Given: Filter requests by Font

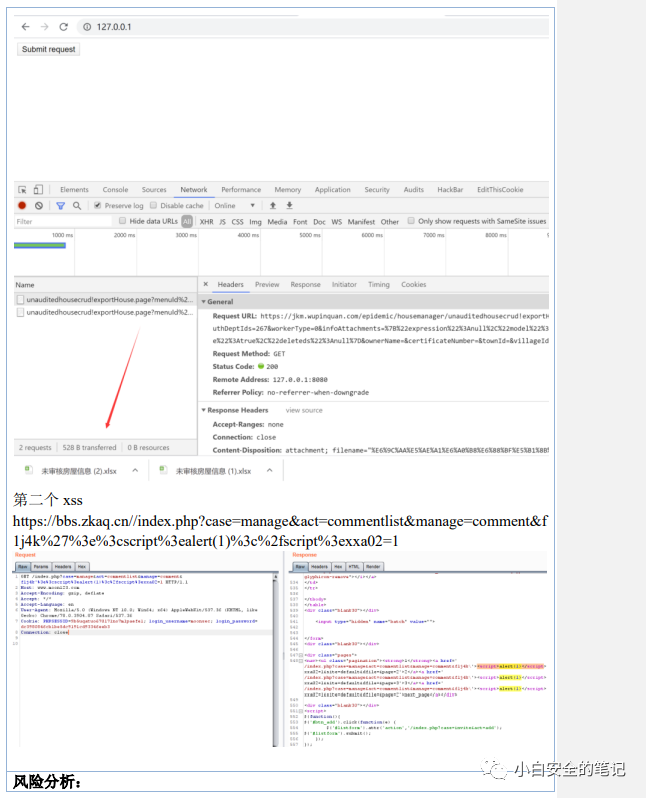Looking at the screenshot, I should (x=300, y=222).
